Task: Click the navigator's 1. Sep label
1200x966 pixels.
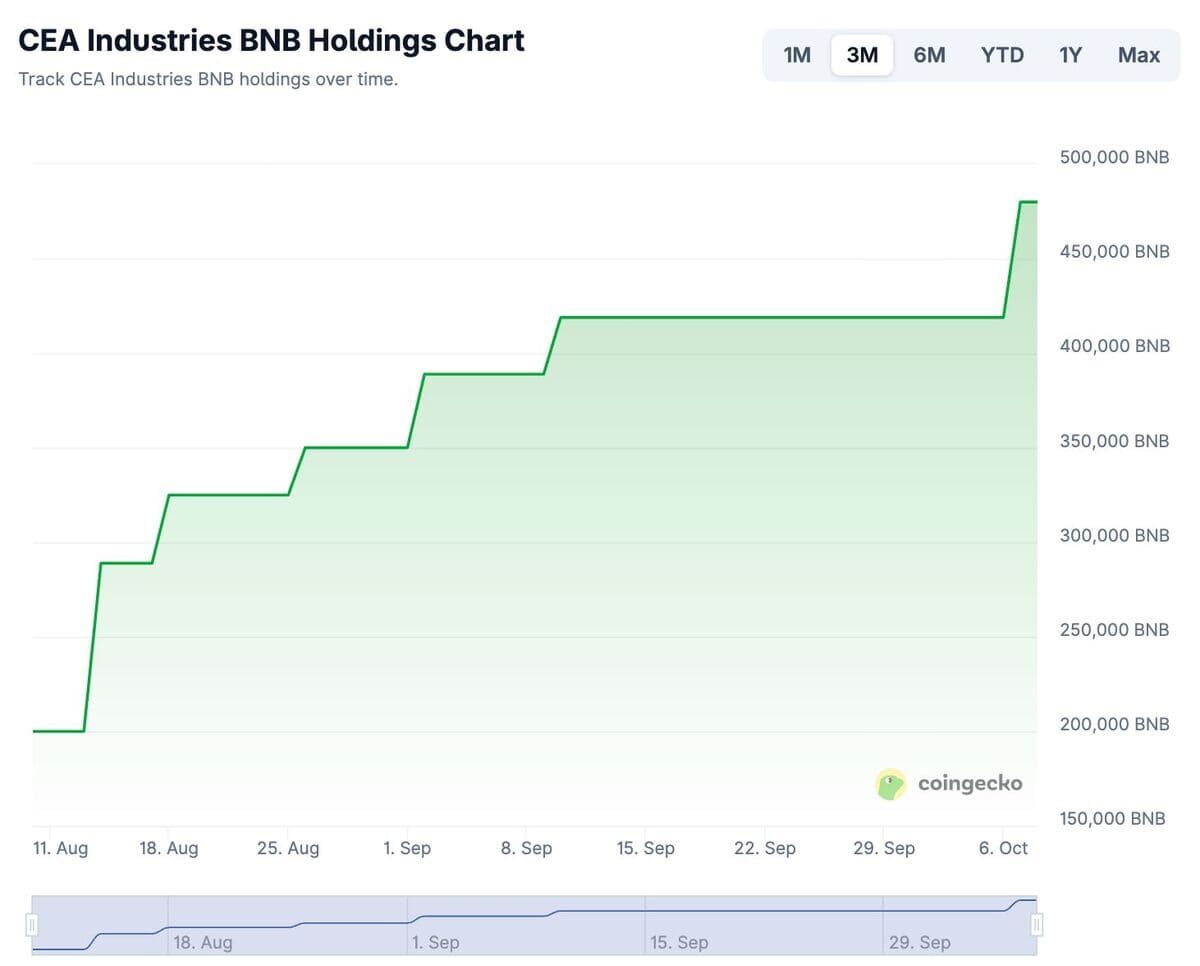Action: [436, 942]
